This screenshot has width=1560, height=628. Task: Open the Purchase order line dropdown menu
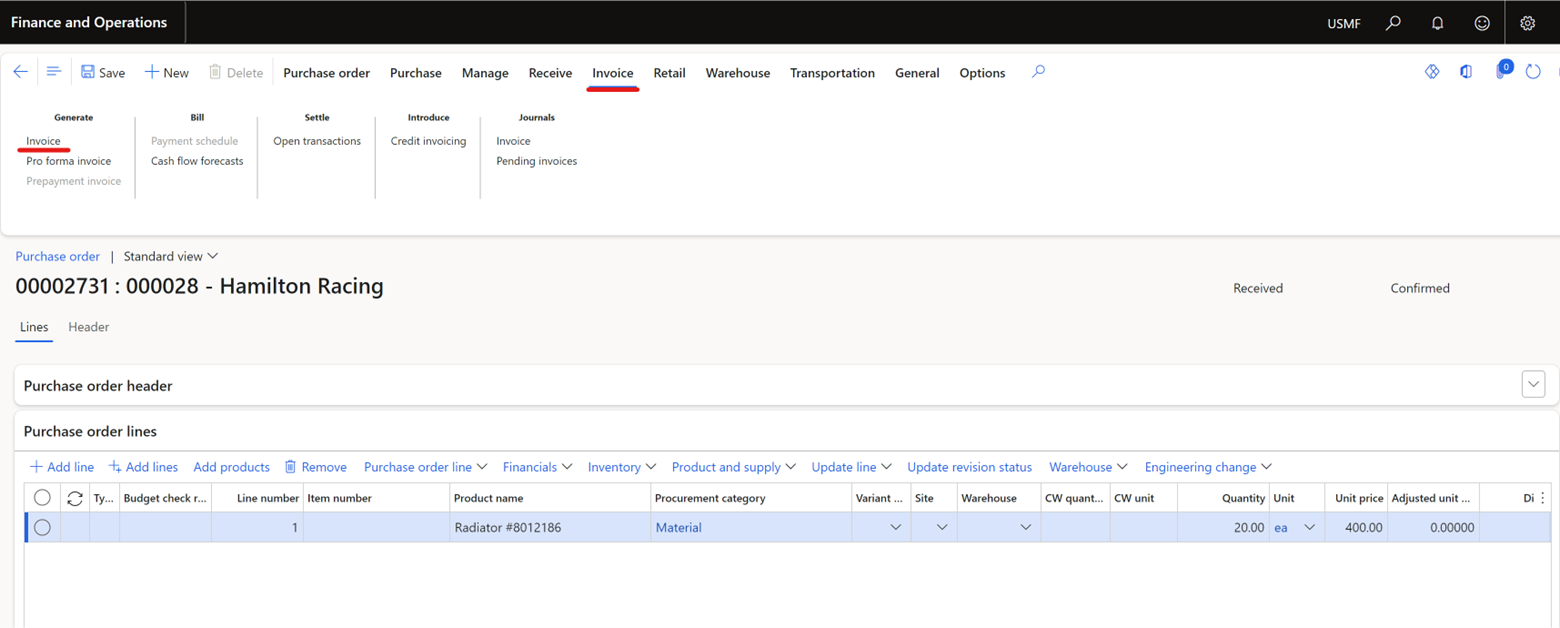click(425, 467)
